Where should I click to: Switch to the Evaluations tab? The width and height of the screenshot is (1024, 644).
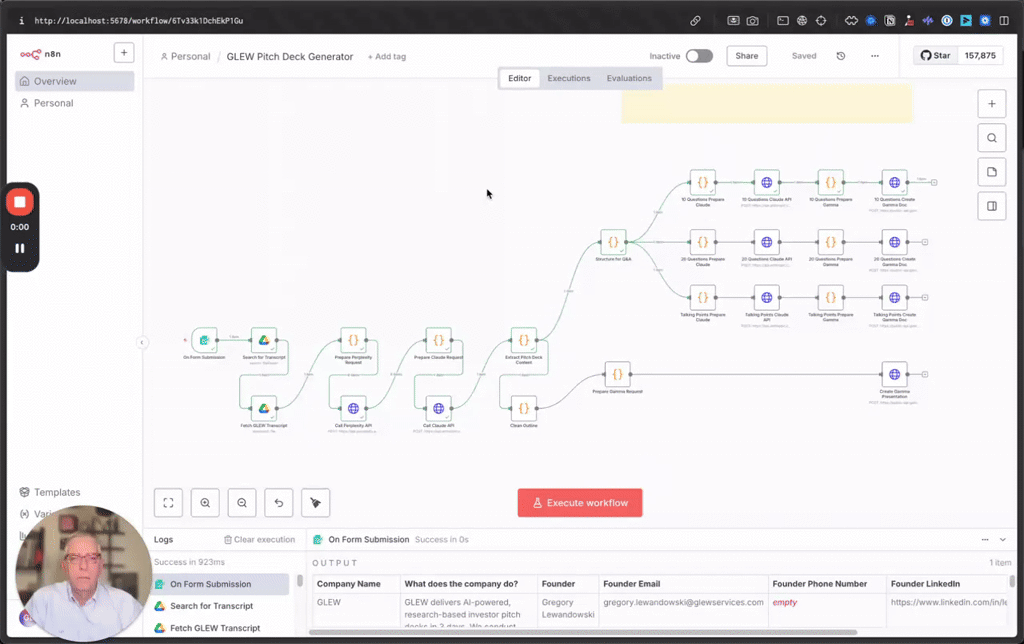(629, 78)
